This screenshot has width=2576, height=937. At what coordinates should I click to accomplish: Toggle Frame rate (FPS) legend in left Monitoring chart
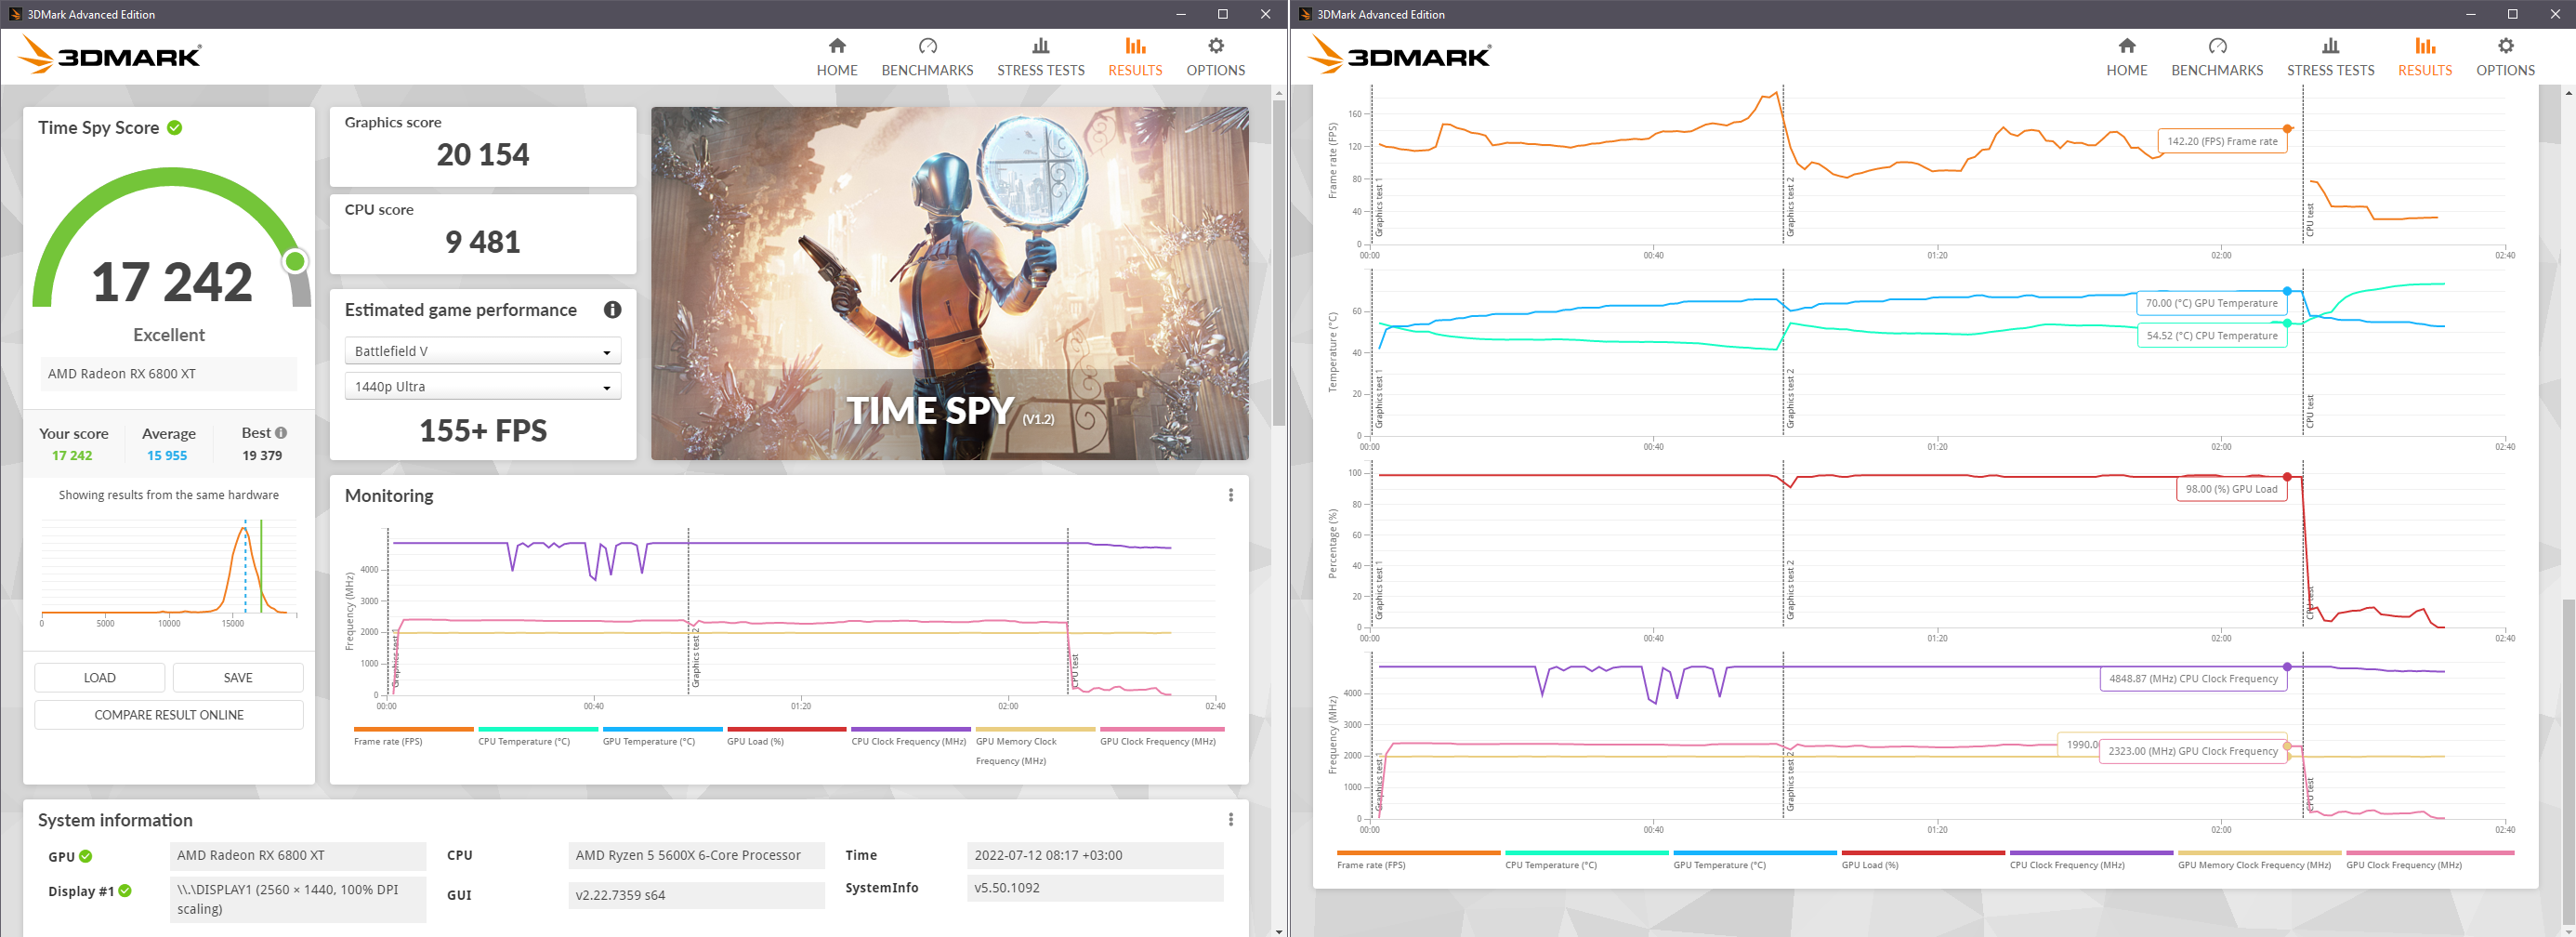click(413, 736)
